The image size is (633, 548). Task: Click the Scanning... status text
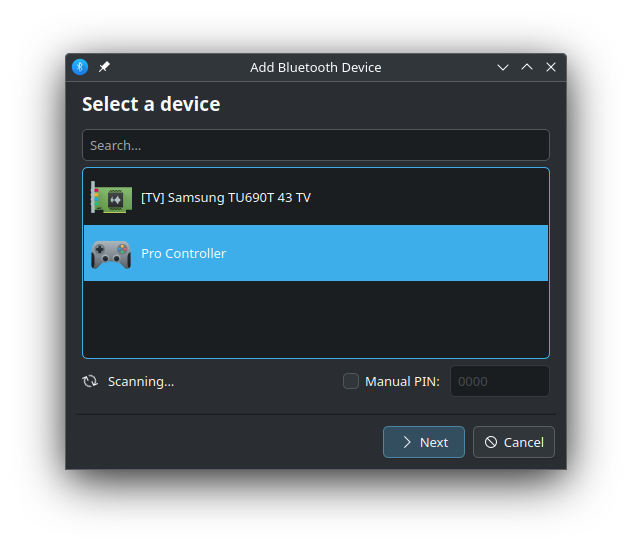(141, 382)
